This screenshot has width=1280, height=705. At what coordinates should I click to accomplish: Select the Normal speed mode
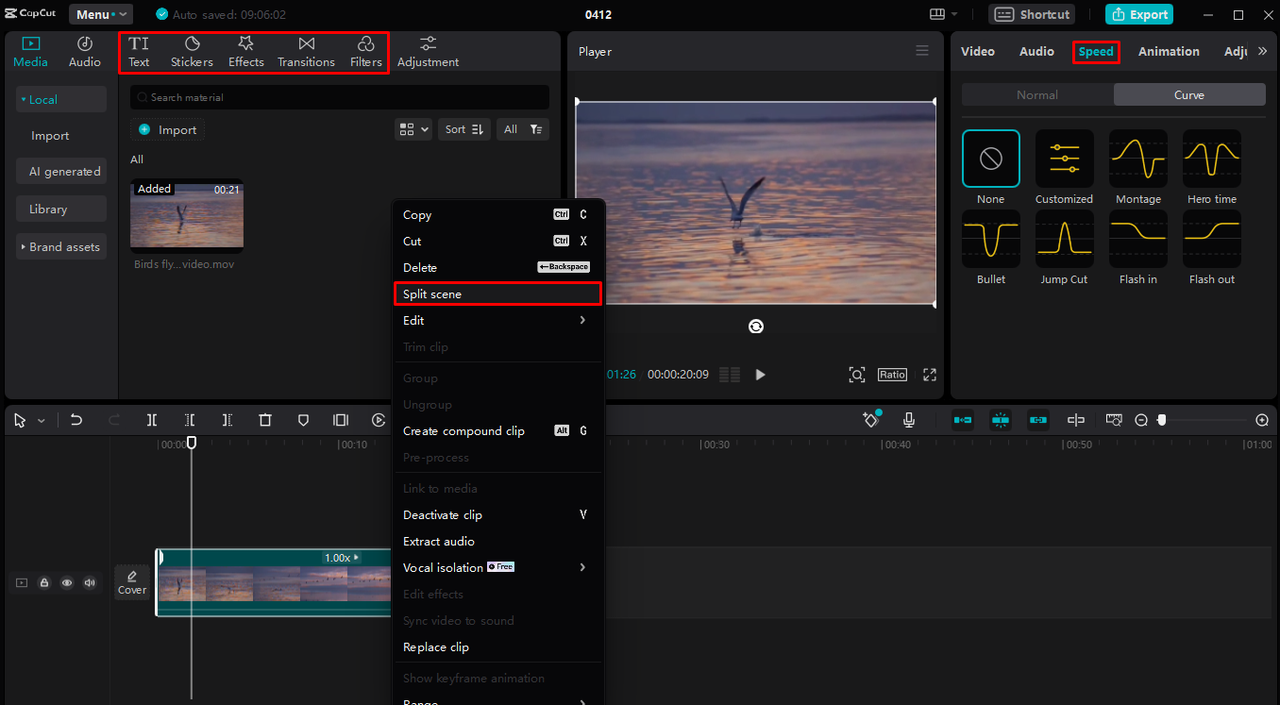pos(1037,95)
